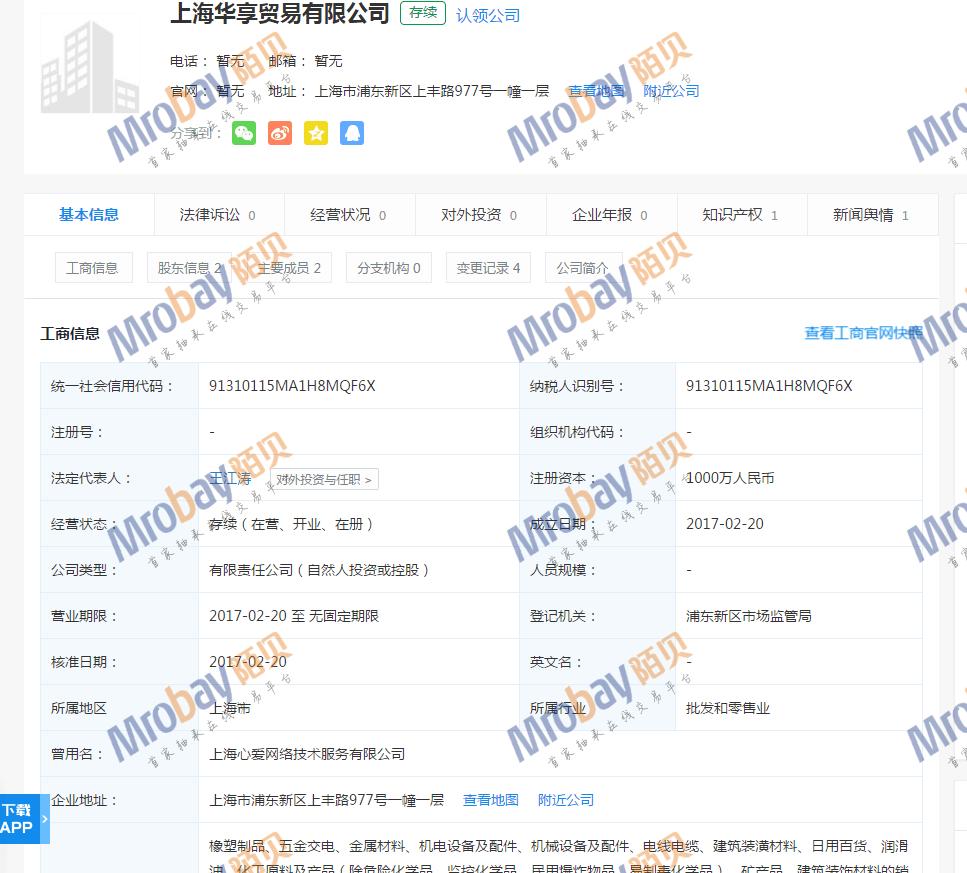Open 查看工商官网快照 link
Image resolution: width=967 pixels, height=873 pixels.
864,333
